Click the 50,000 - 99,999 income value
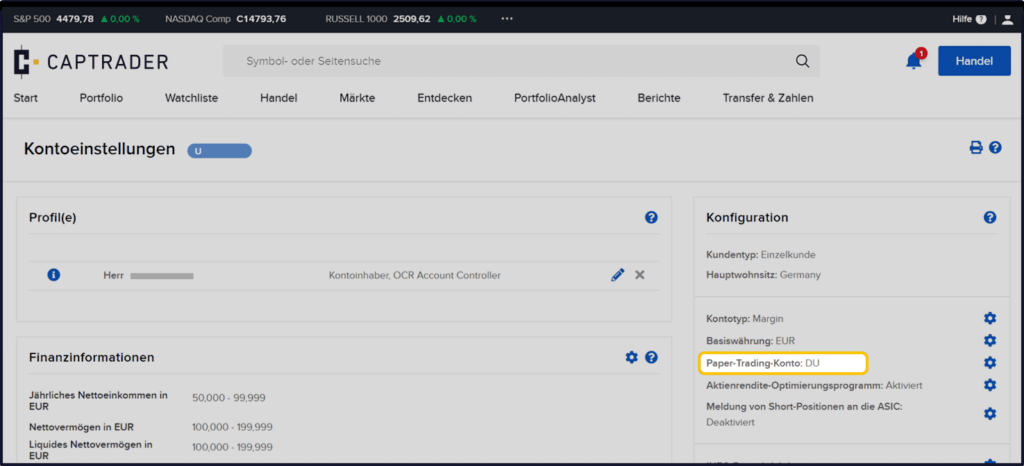 [229, 397]
